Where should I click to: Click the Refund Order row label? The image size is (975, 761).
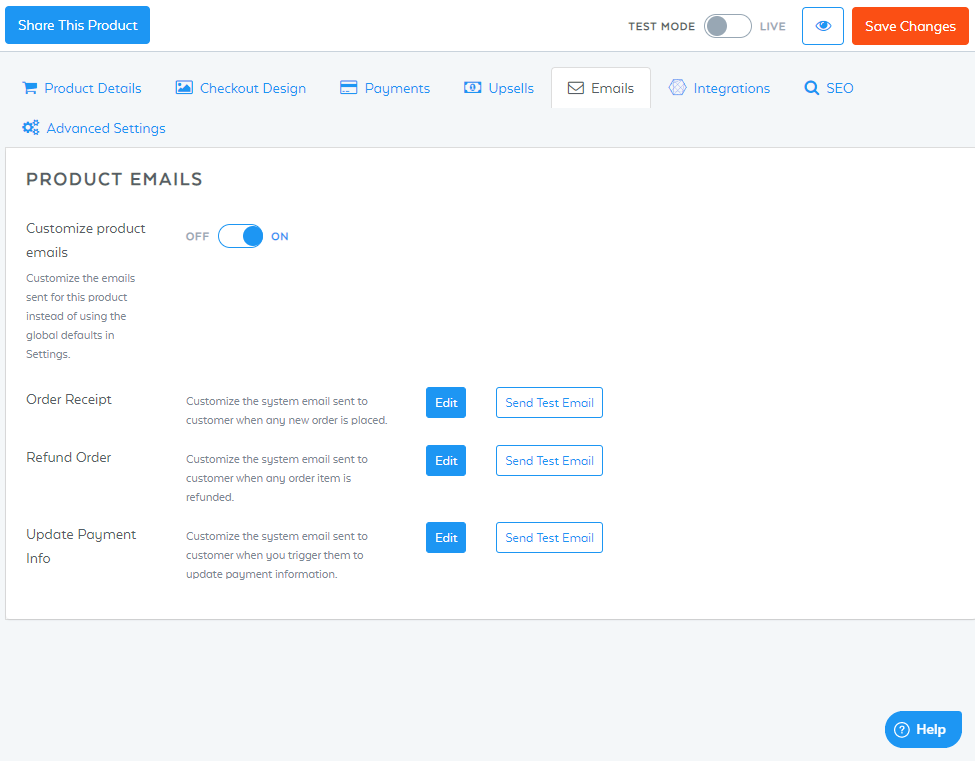pos(68,457)
